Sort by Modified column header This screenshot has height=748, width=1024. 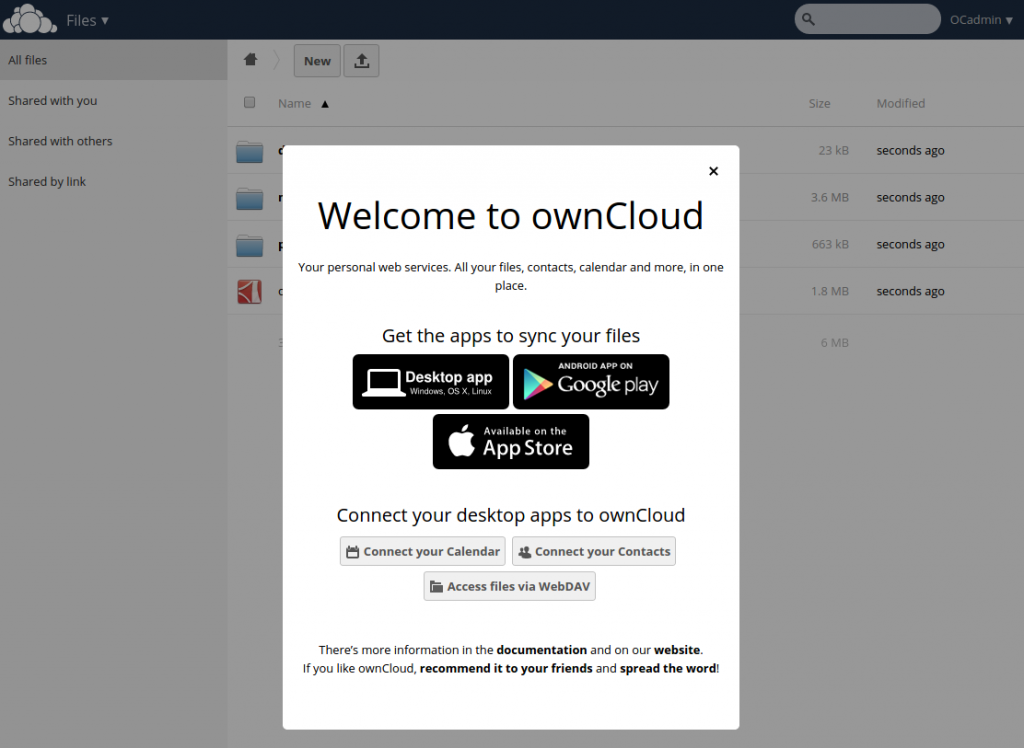(901, 103)
